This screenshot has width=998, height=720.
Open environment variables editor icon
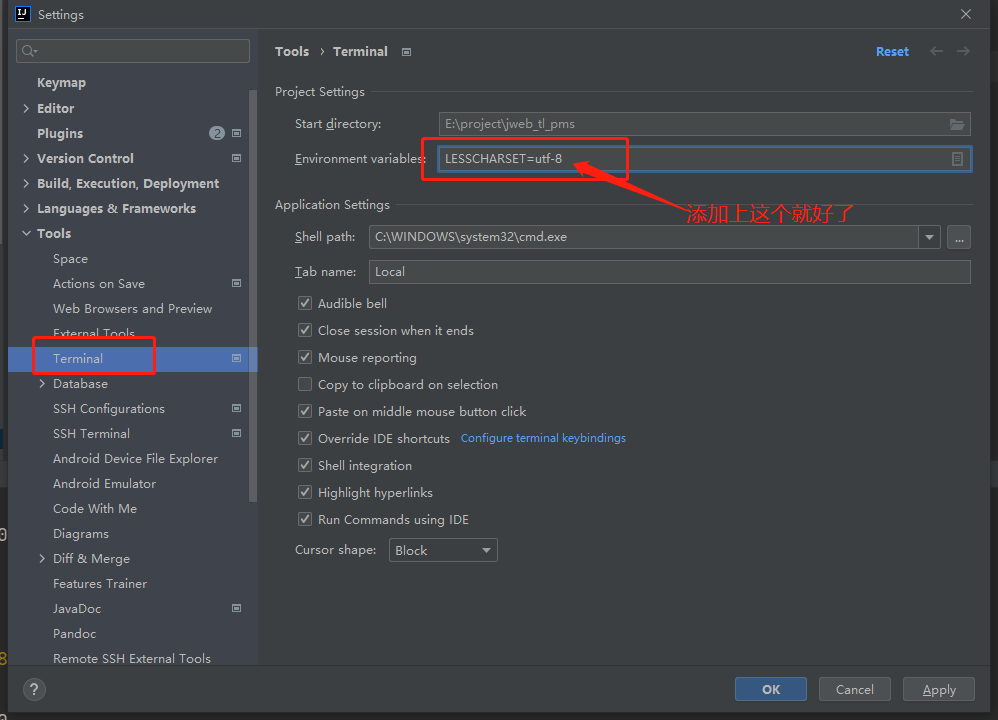[x=957, y=159]
